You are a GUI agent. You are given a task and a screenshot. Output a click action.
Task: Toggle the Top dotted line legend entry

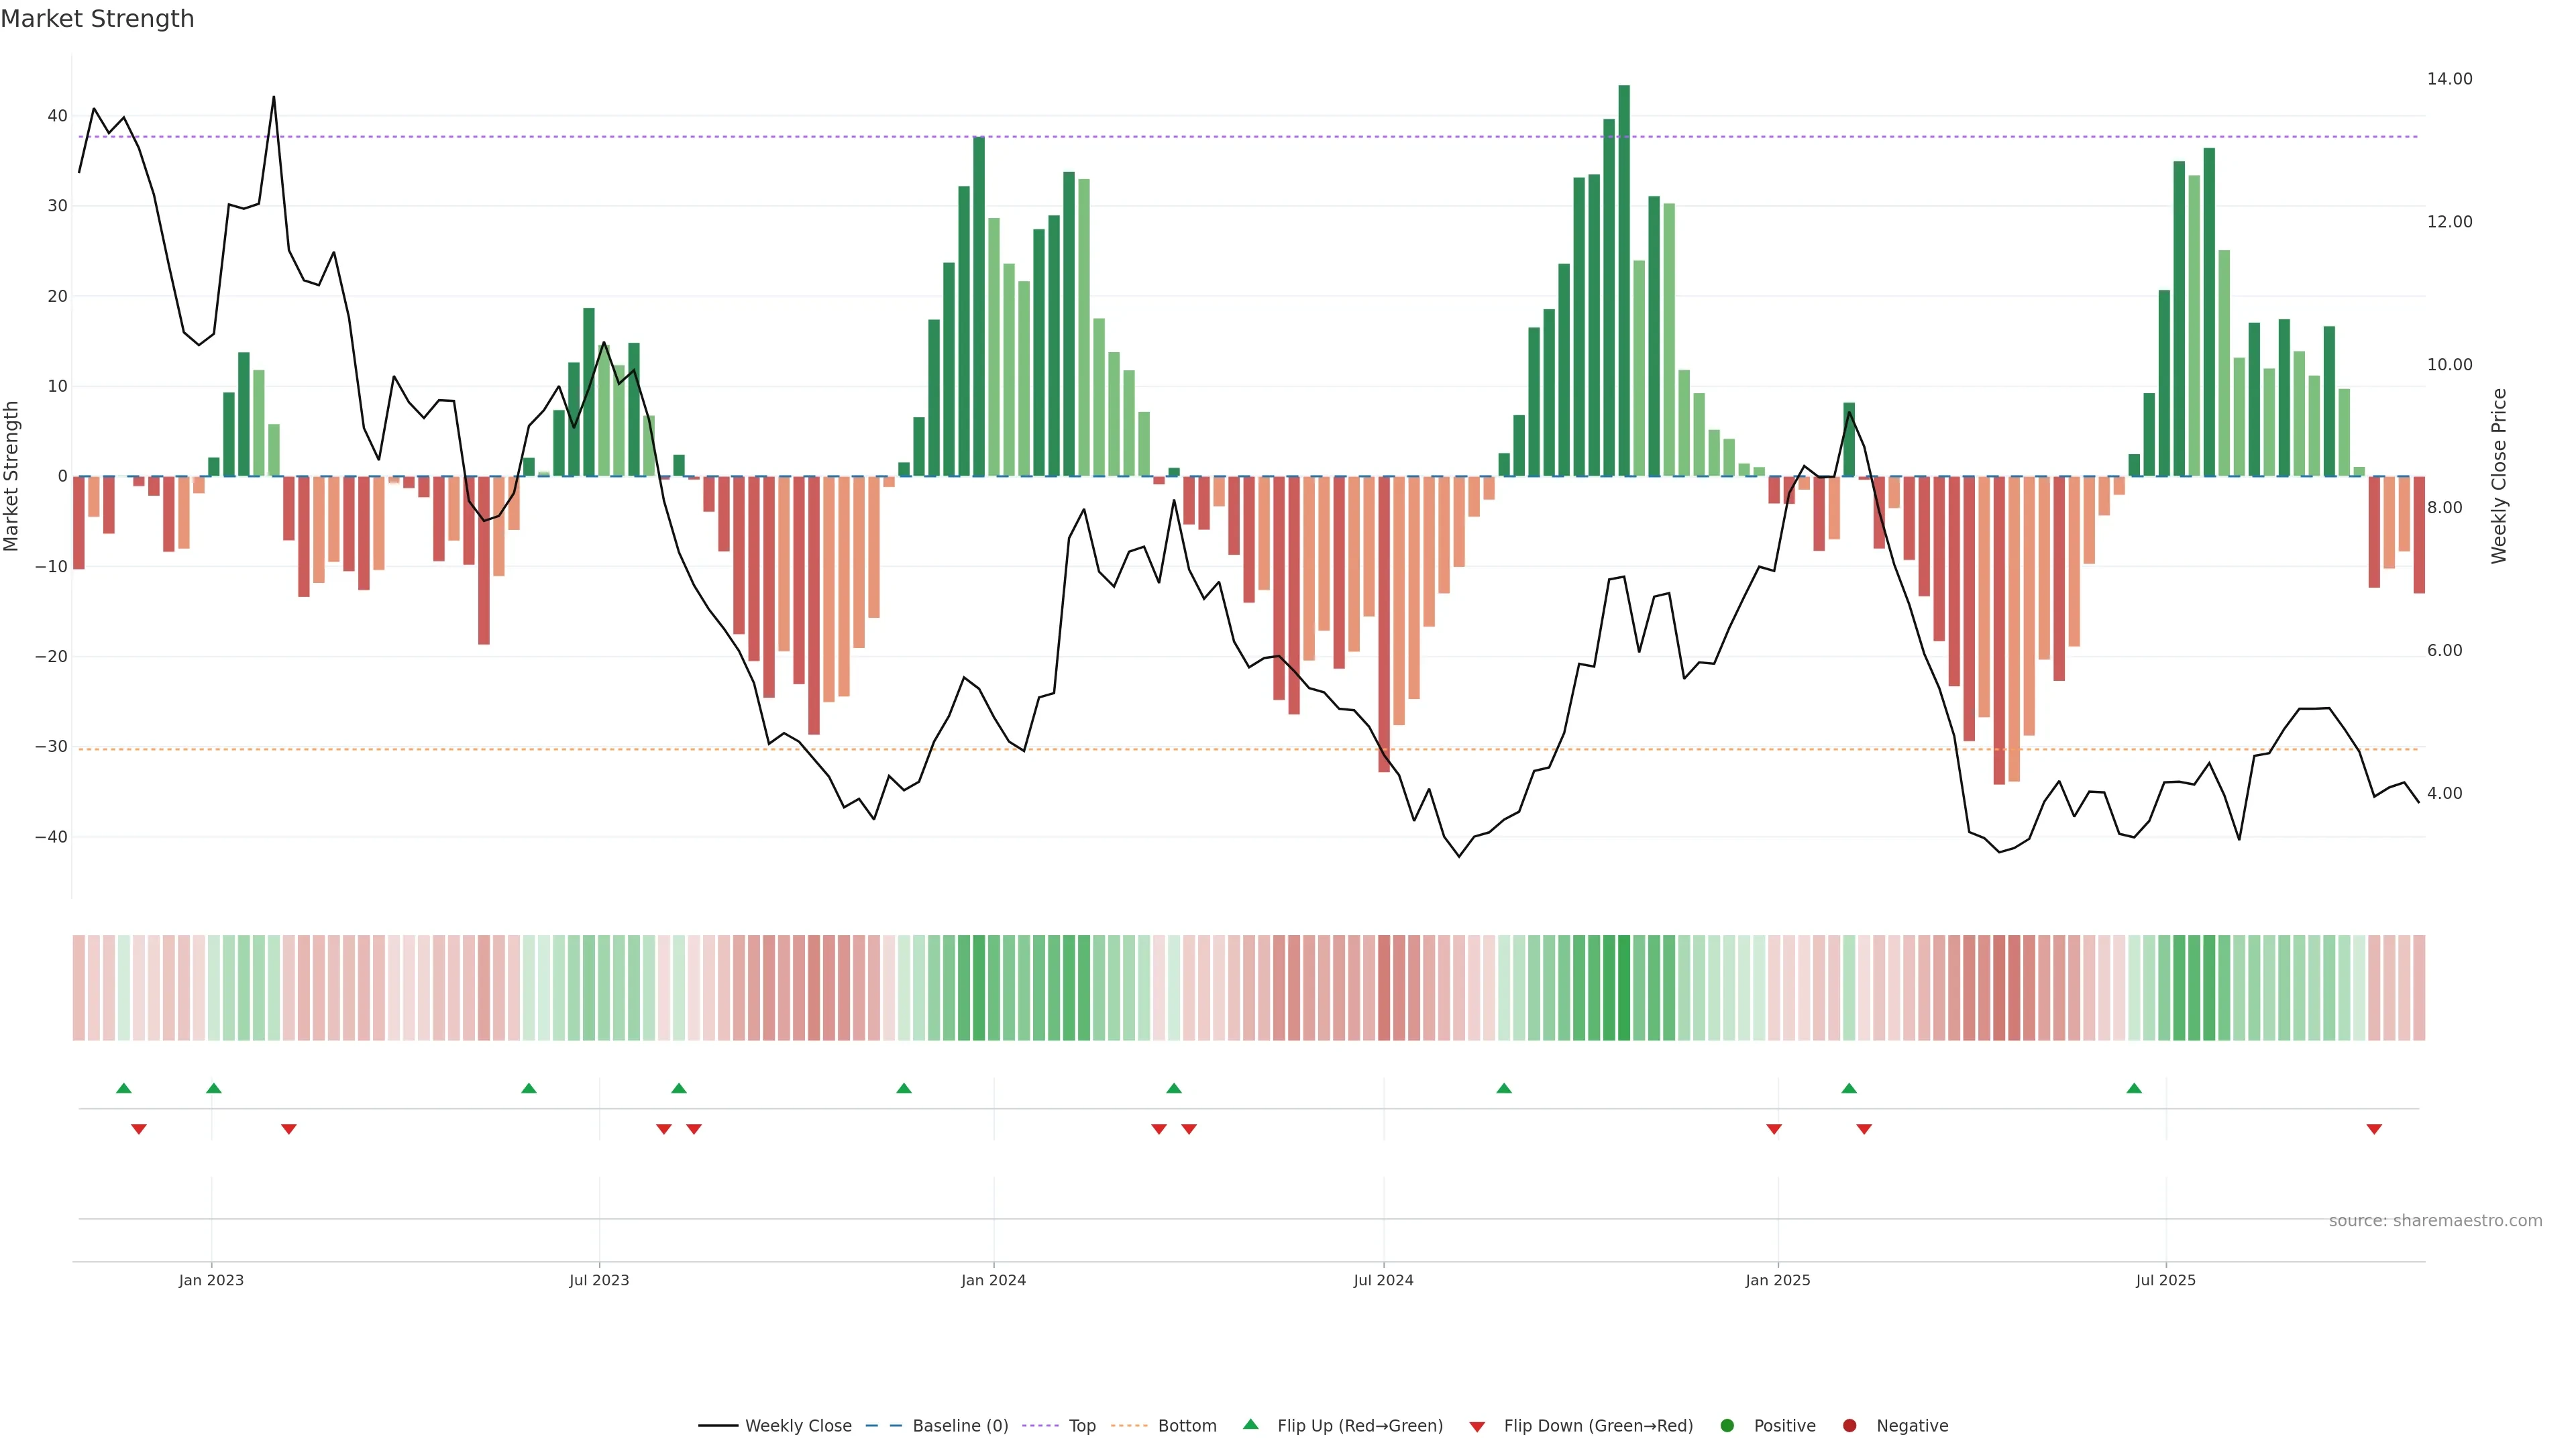point(1082,1425)
